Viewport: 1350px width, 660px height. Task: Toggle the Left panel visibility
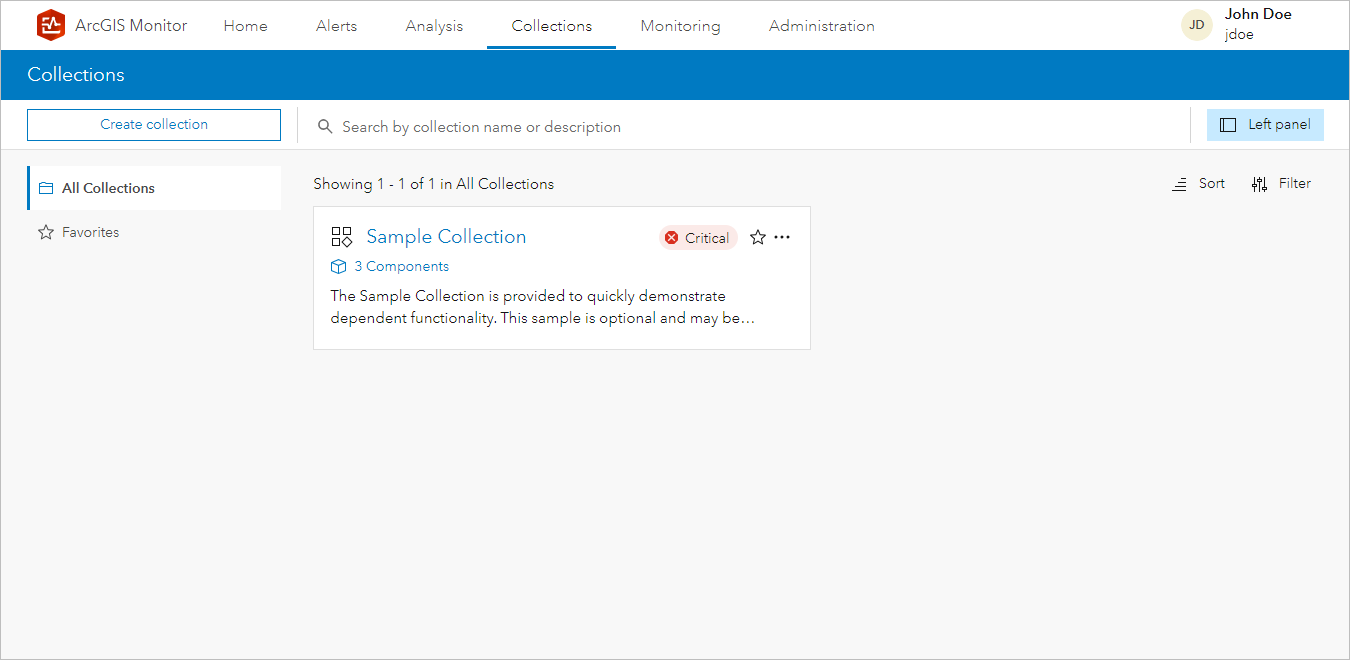pos(1265,124)
